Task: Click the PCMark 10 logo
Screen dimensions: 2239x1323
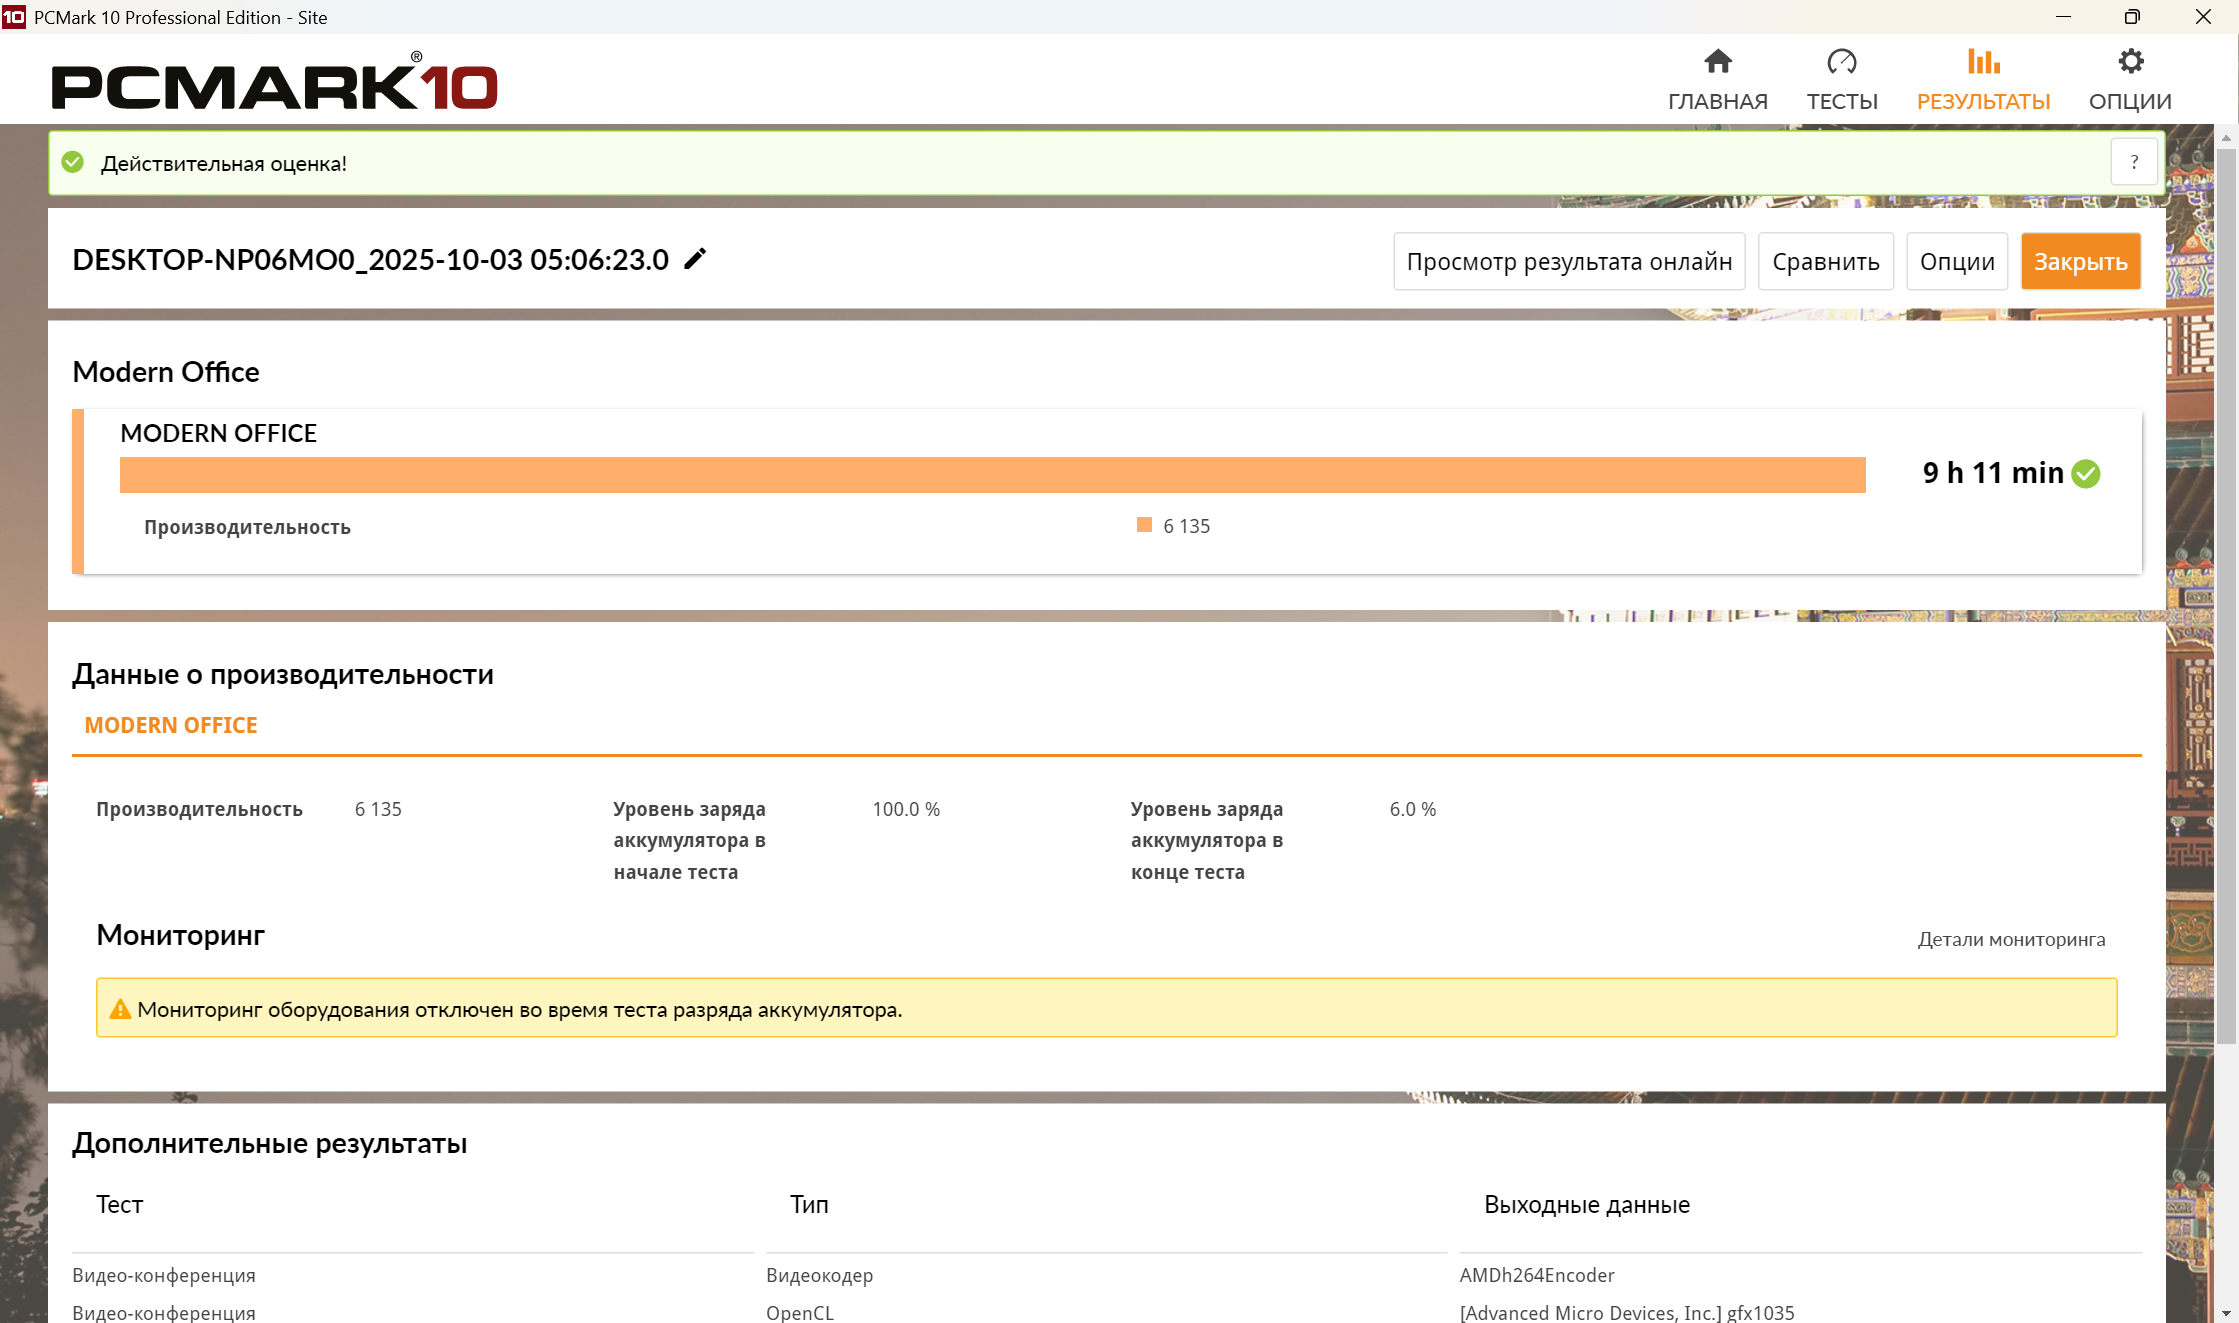Action: coord(274,84)
